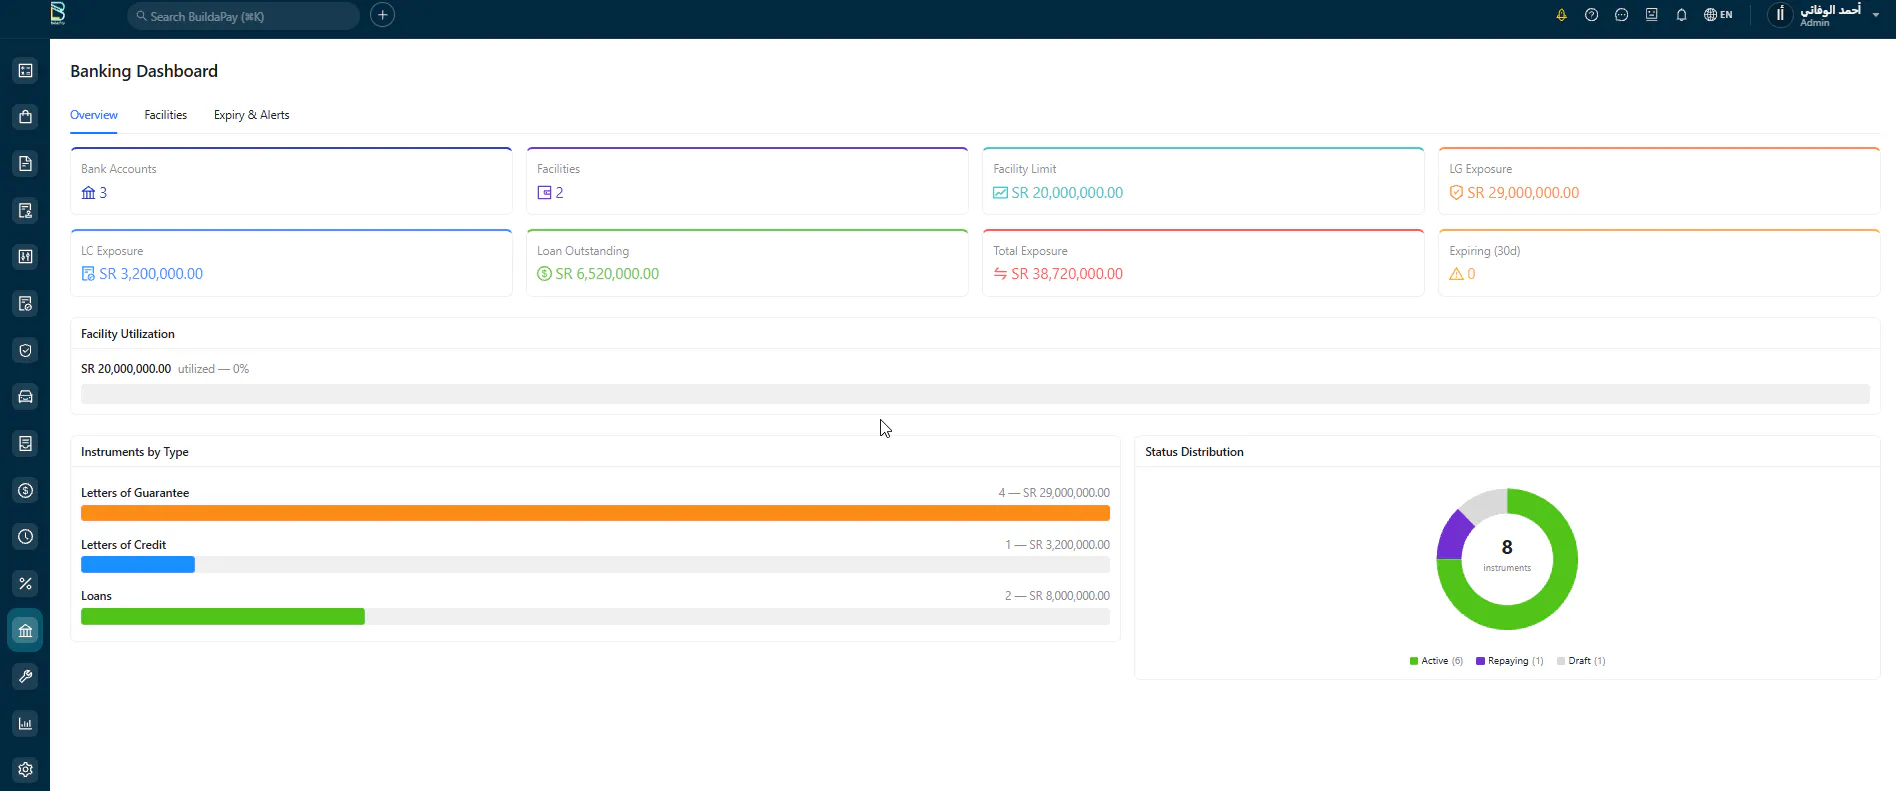Switch to the Facilities tab
Screen dimensions: 1896x791
165,115
